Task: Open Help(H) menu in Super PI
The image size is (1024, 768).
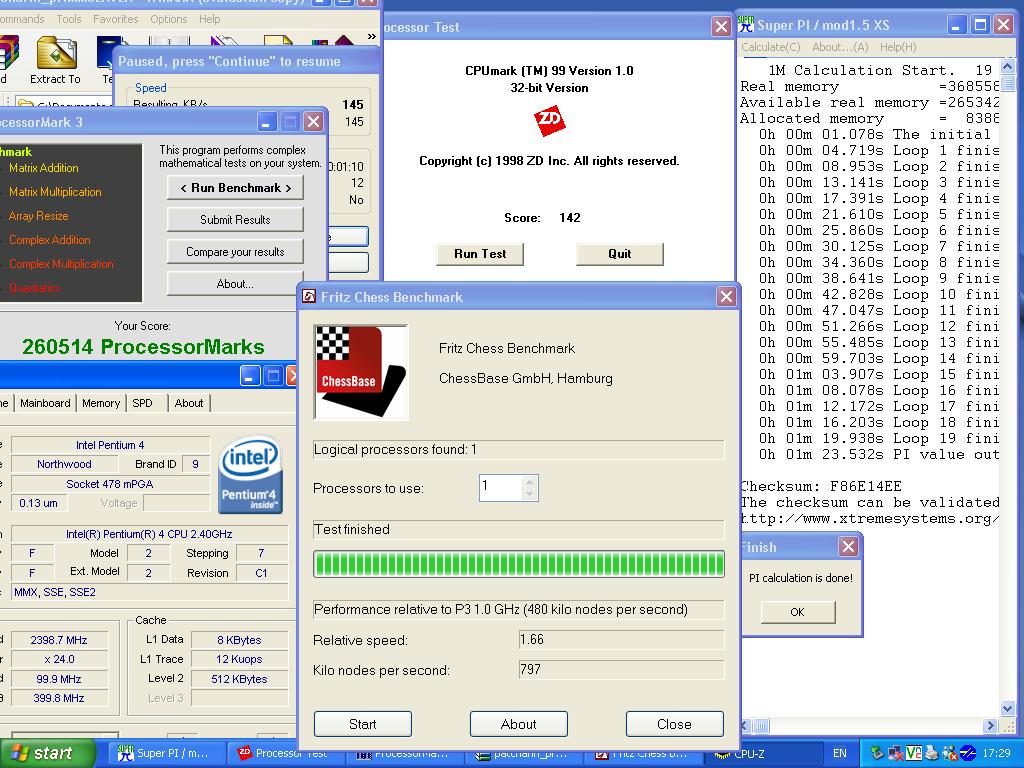Action: (x=898, y=47)
